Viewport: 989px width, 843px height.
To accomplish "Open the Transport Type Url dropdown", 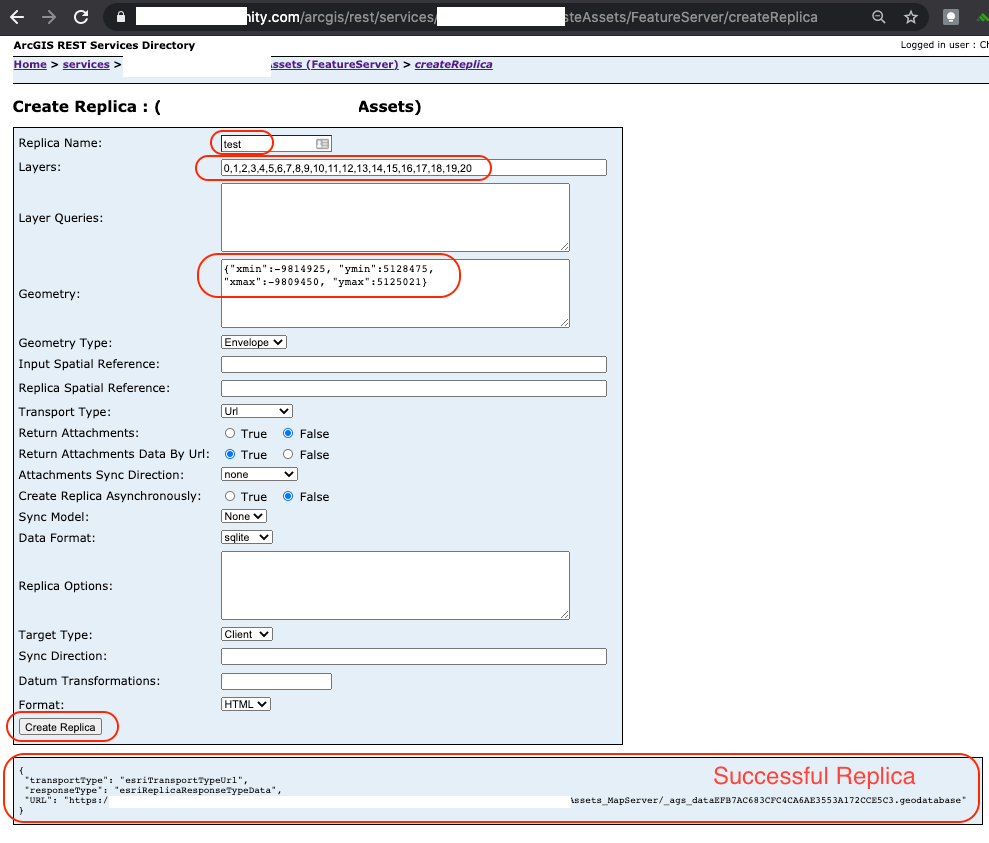I will coord(257,411).
